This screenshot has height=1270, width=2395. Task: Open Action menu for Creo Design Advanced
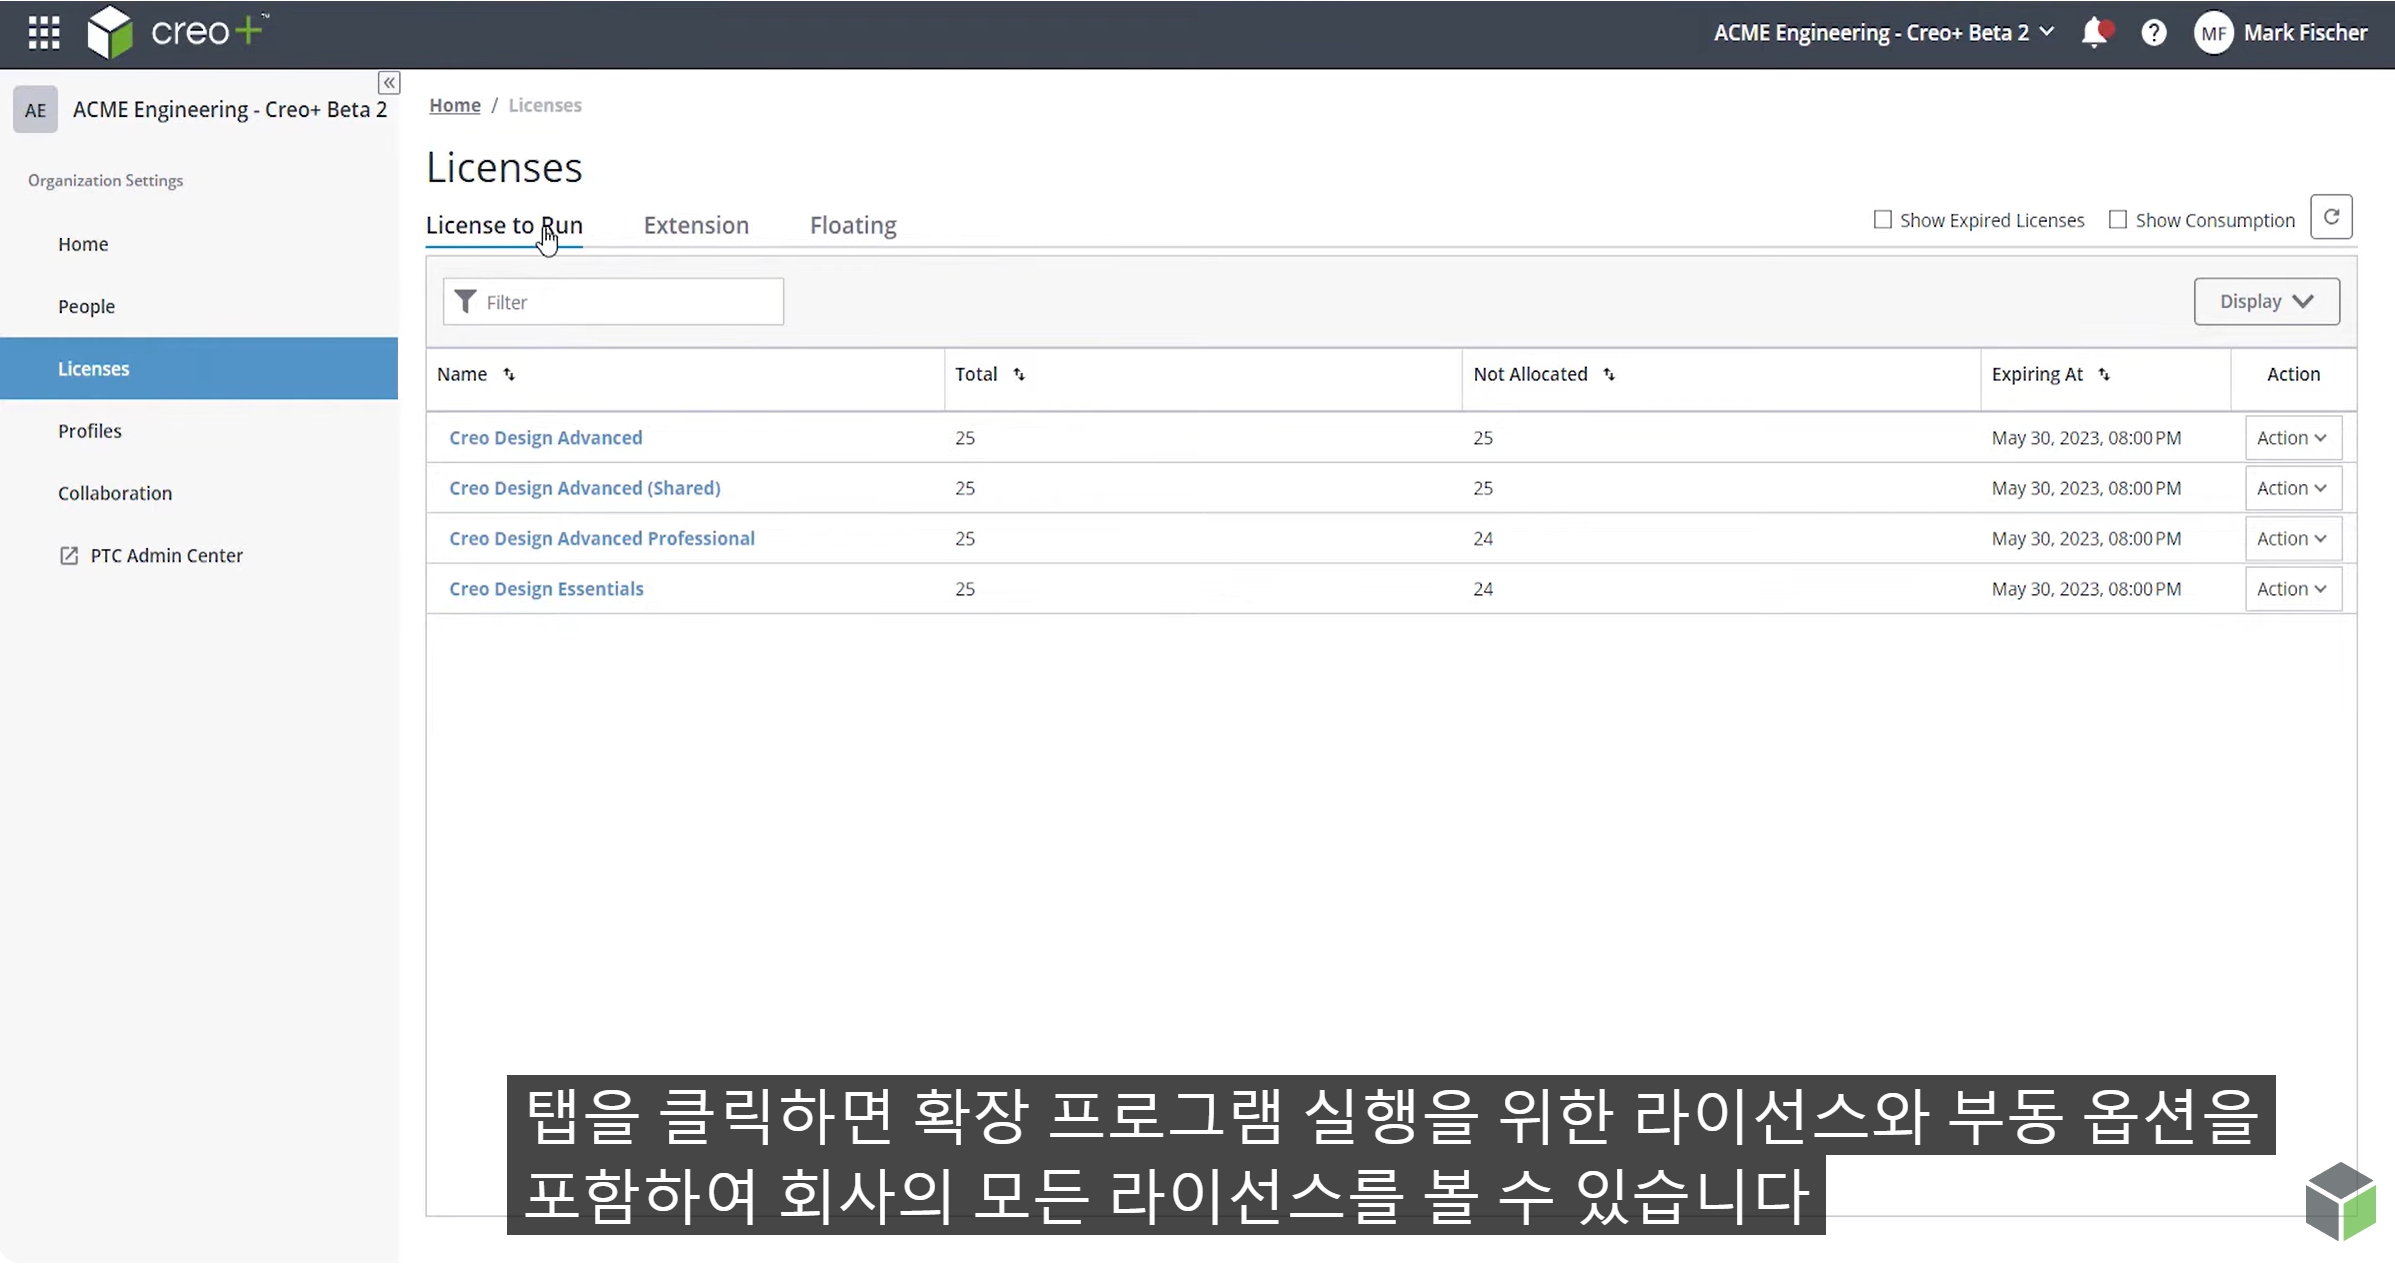click(2292, 438)
